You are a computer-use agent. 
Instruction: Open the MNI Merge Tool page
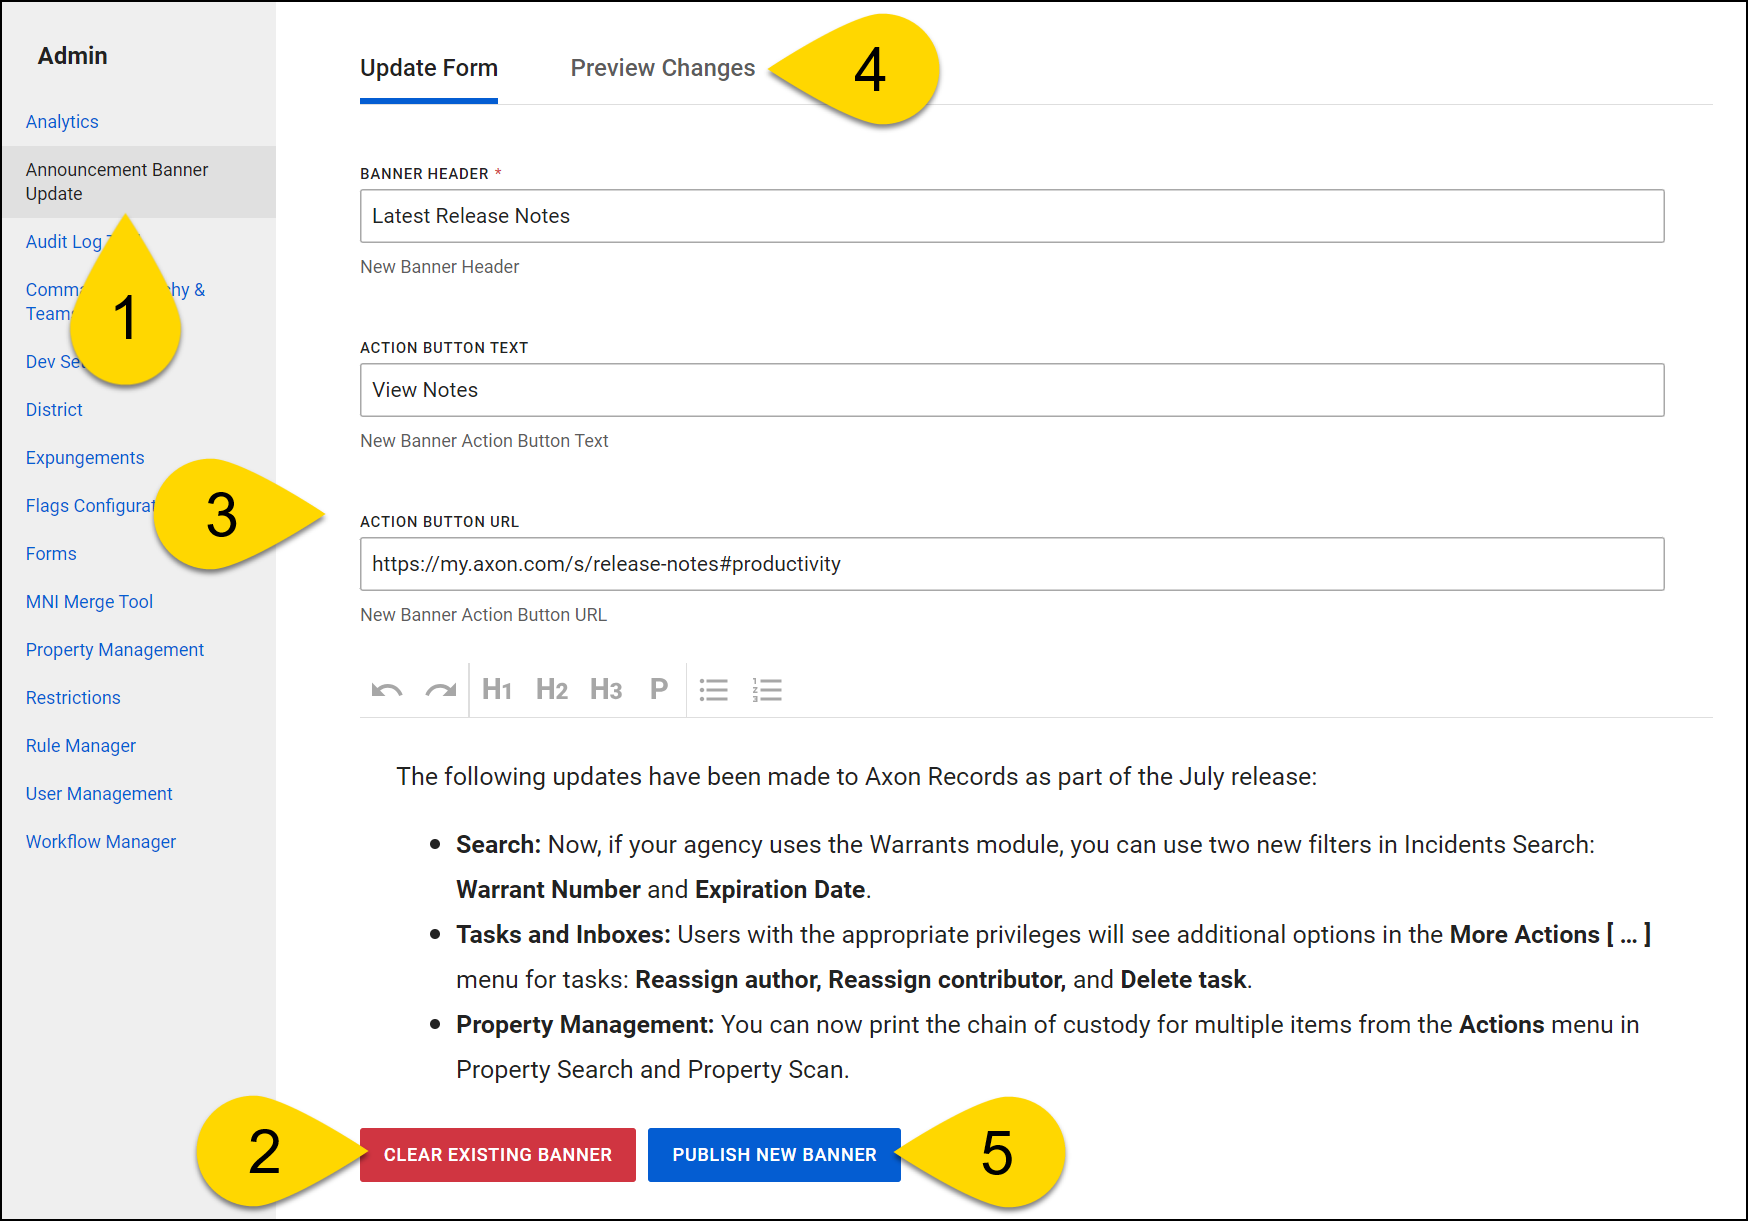click(x=89, y=602)
